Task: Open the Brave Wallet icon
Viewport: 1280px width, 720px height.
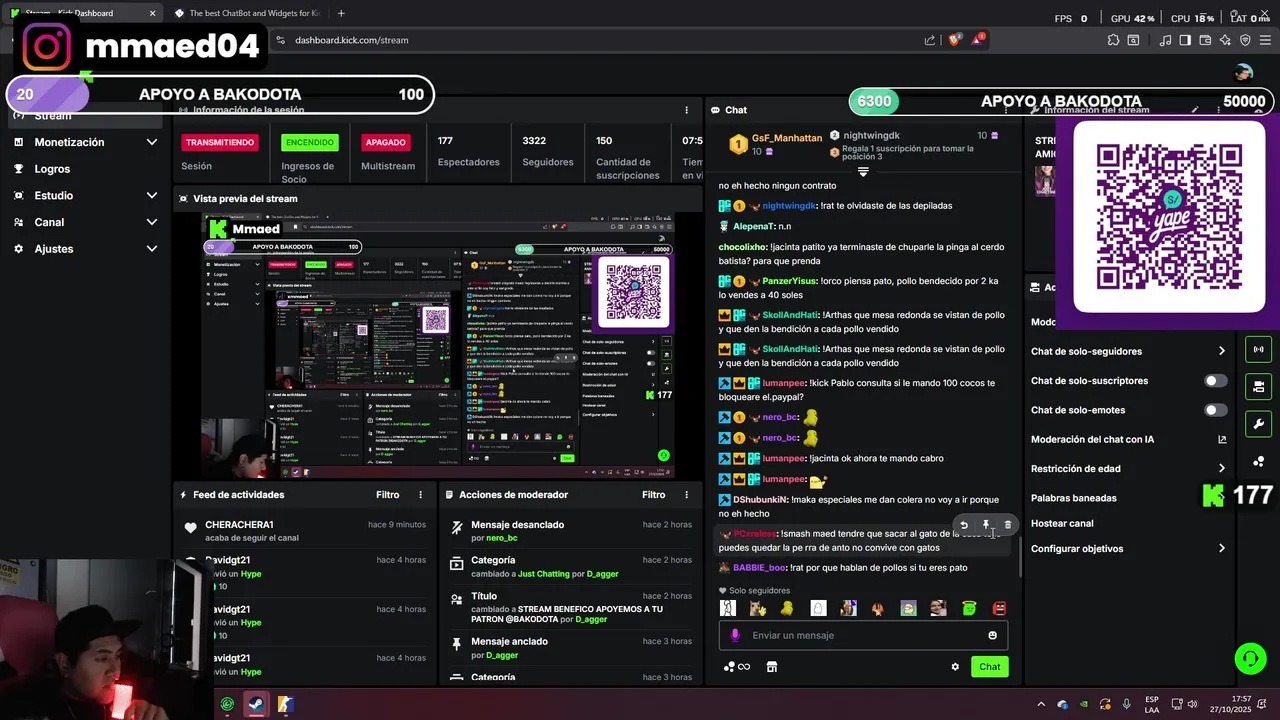Action: (1205, 40)
